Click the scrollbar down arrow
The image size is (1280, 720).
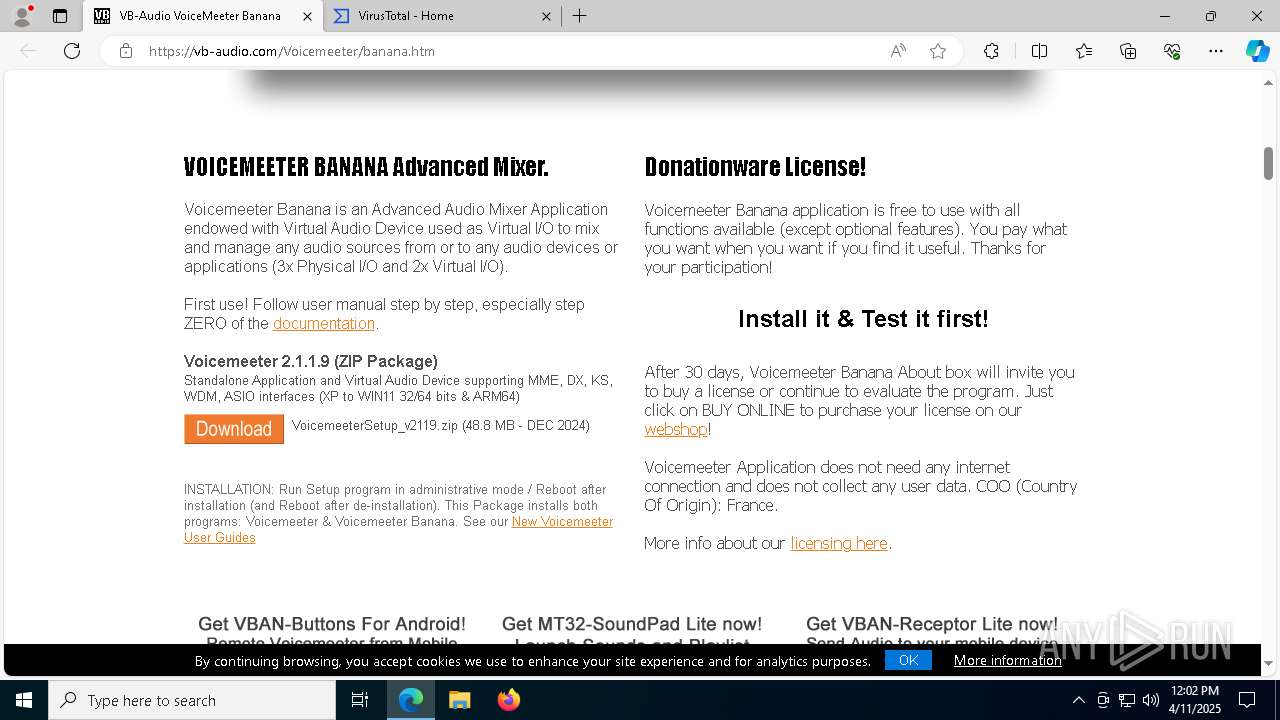1268,663
